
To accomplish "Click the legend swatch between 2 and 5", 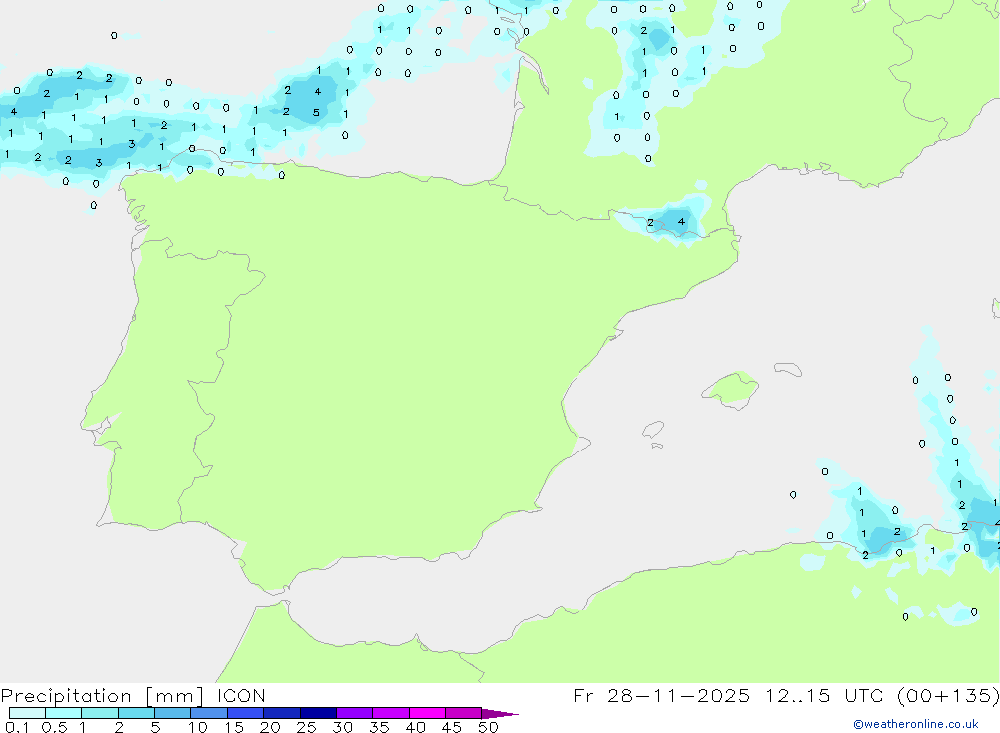I will (x=136, y=713).
